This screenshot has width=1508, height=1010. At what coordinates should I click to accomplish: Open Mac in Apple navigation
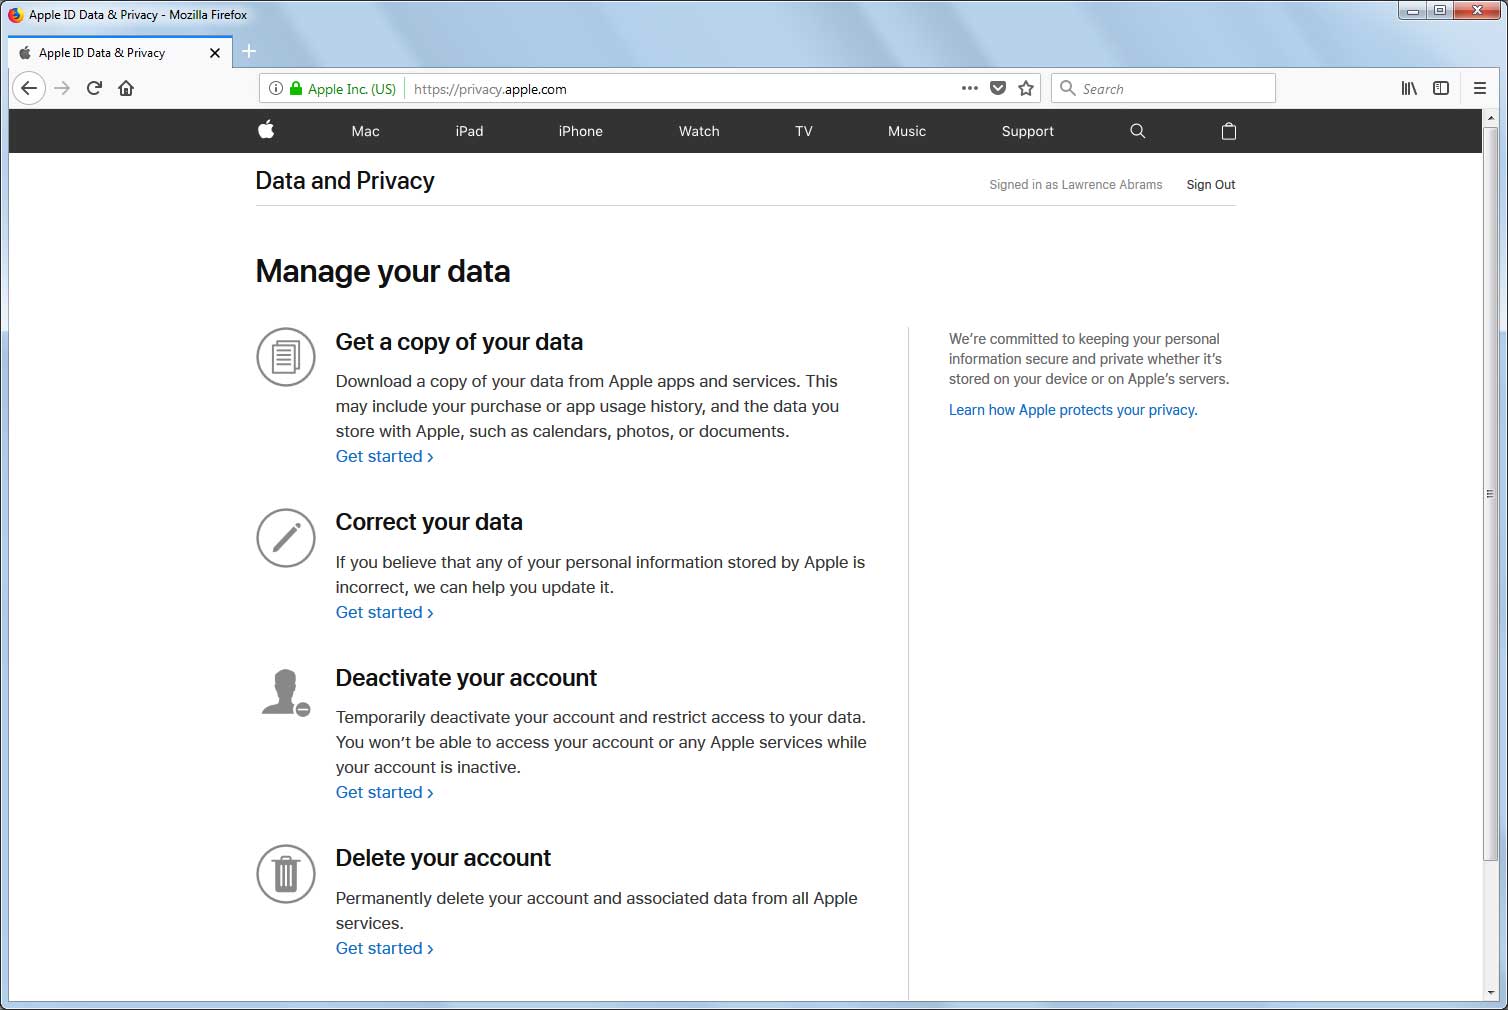point(365,131)
